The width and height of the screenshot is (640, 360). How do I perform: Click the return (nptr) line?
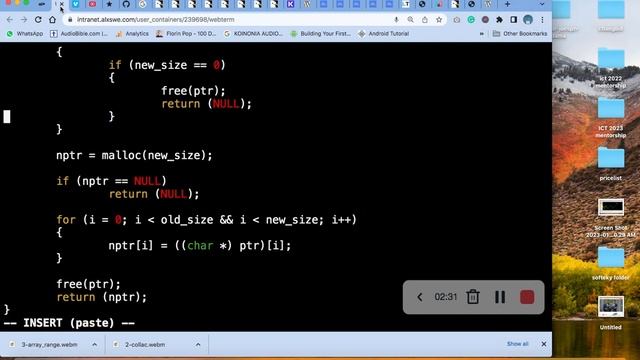pos(102,297)
